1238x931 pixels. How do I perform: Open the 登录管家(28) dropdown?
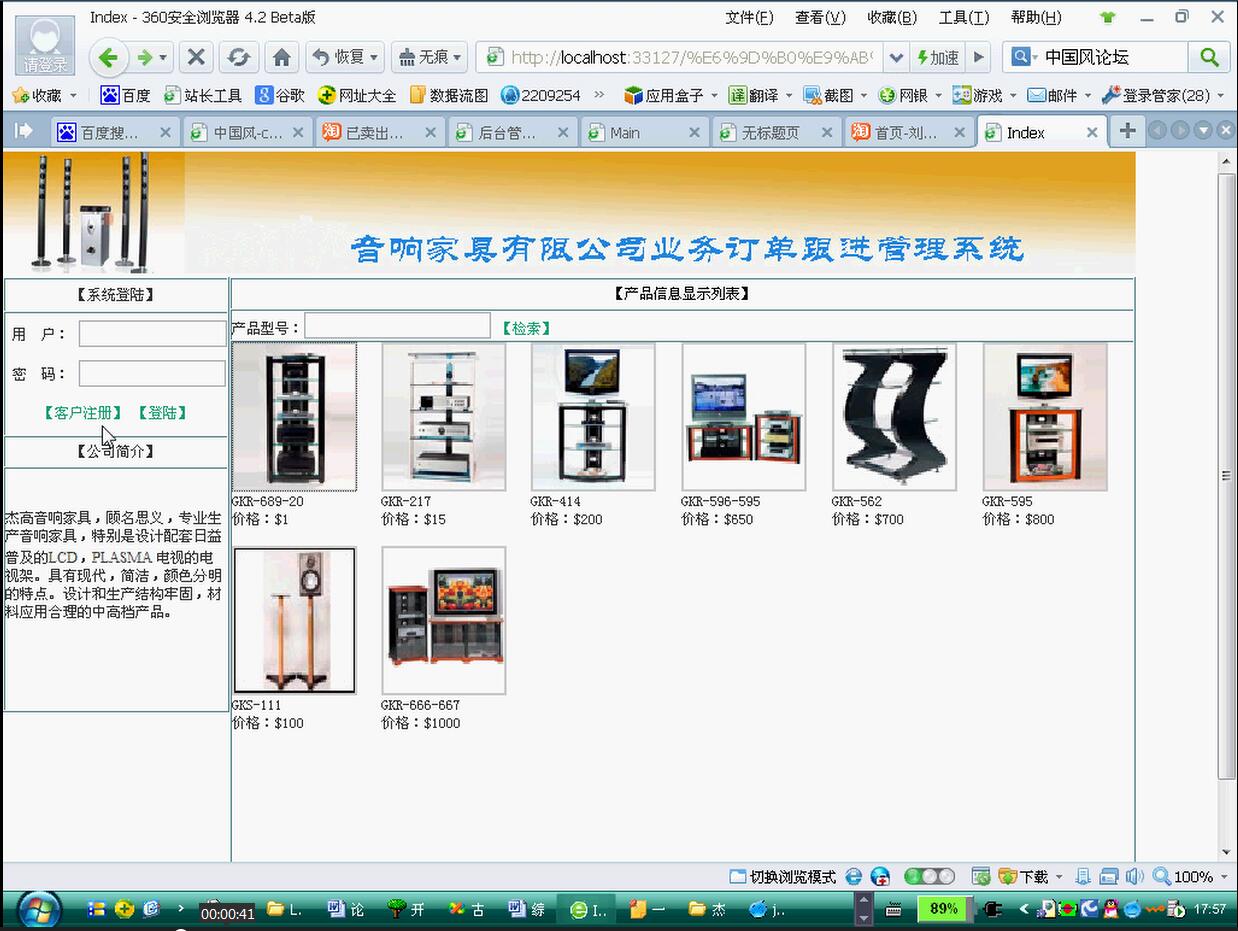[x=1220, y=96]
